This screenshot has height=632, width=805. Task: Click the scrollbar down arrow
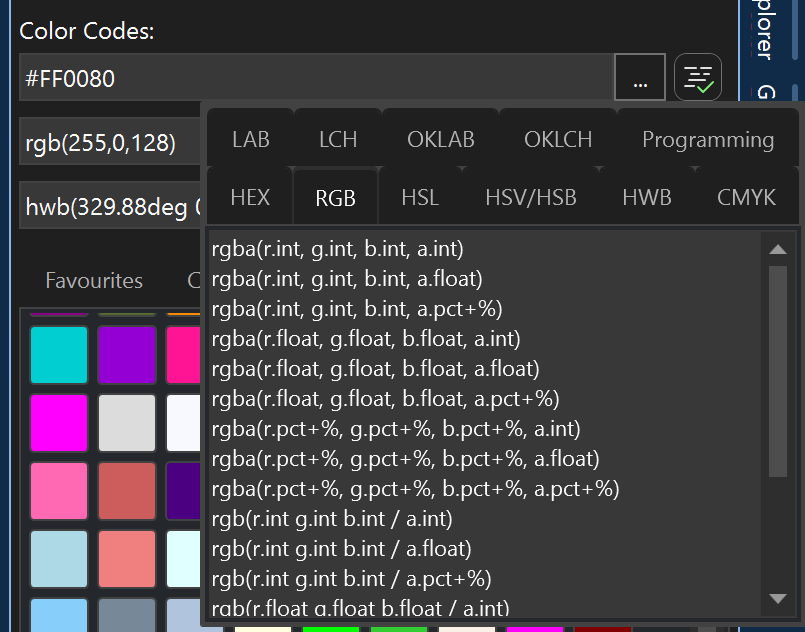pos(778,598)
